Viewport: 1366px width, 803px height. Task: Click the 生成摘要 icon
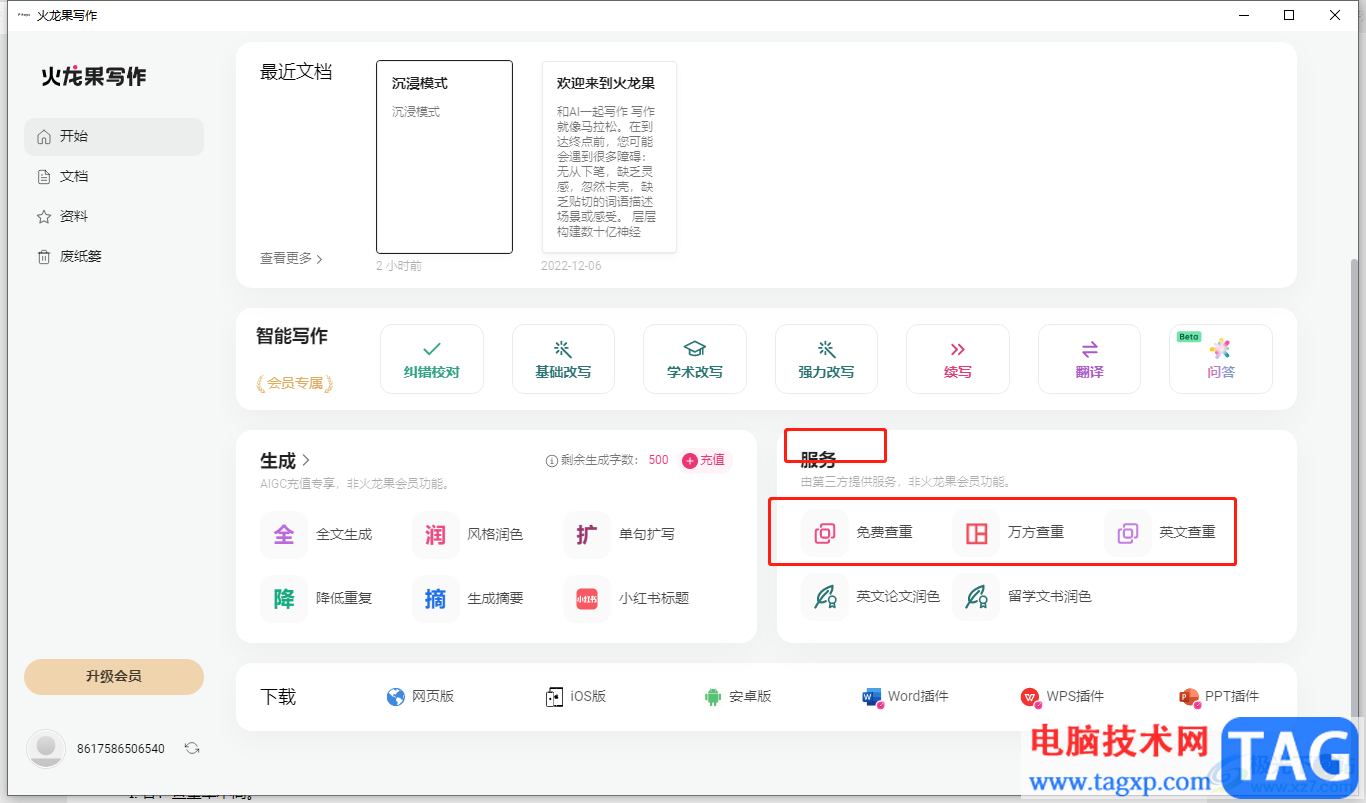436,599
